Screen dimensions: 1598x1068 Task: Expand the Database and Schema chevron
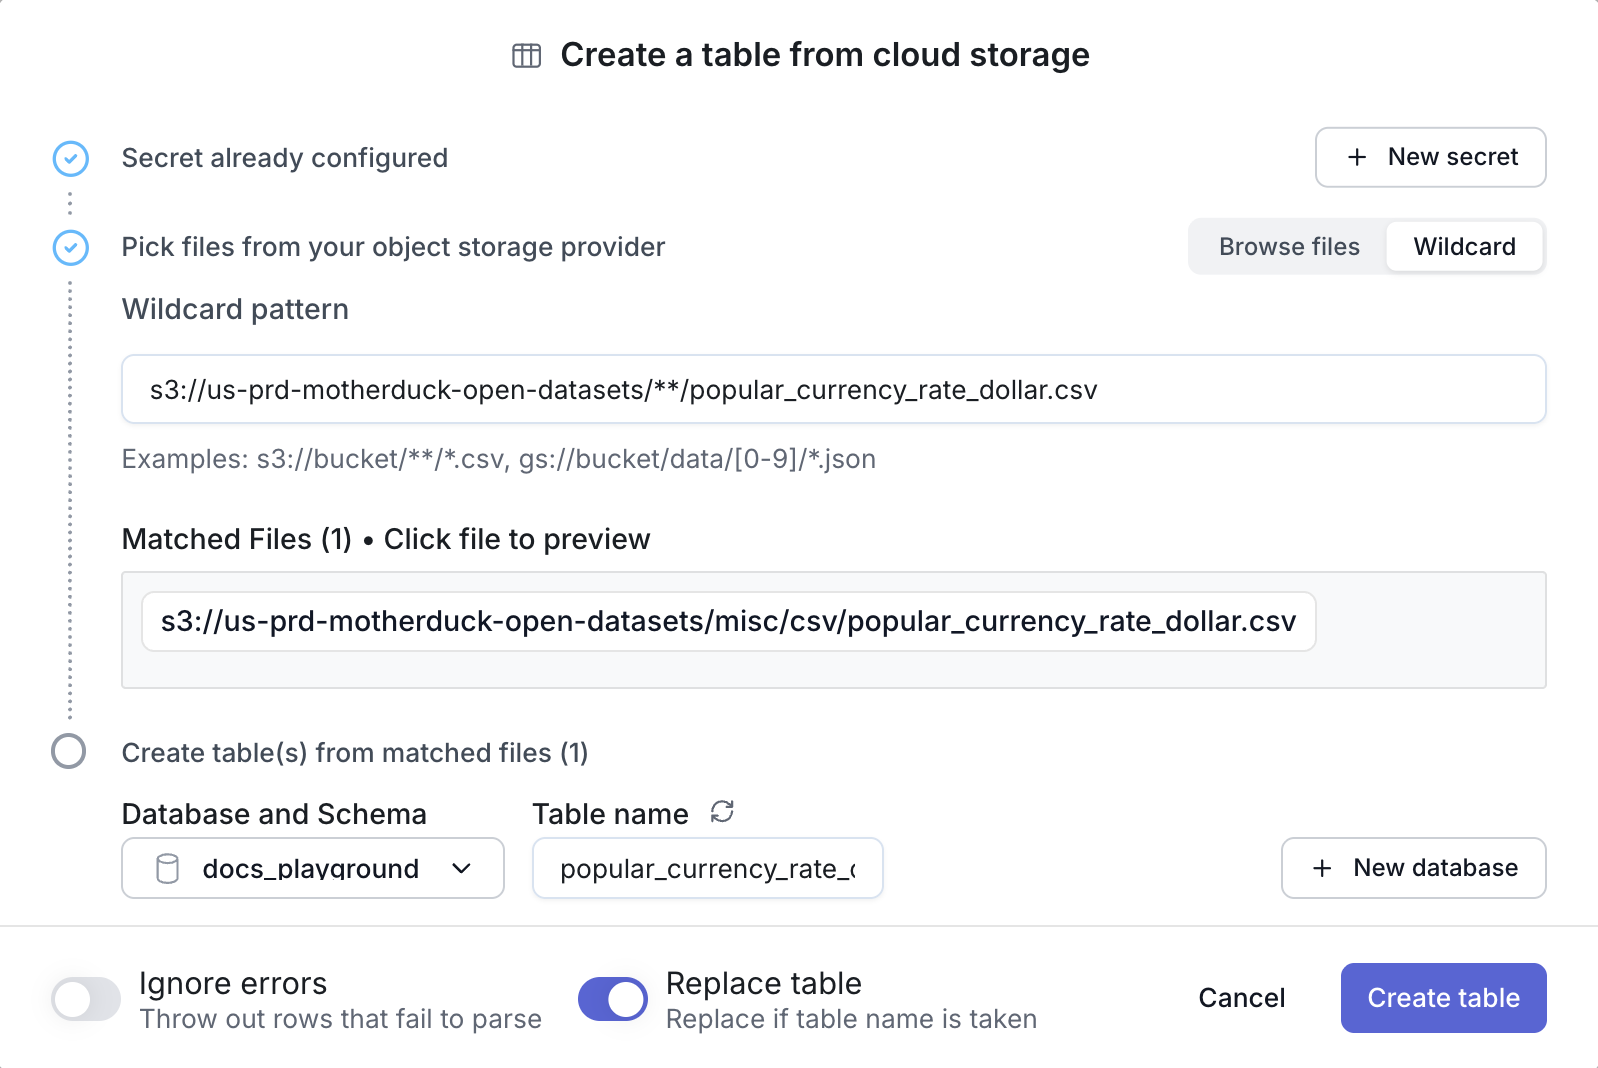(x=461, y=868)
